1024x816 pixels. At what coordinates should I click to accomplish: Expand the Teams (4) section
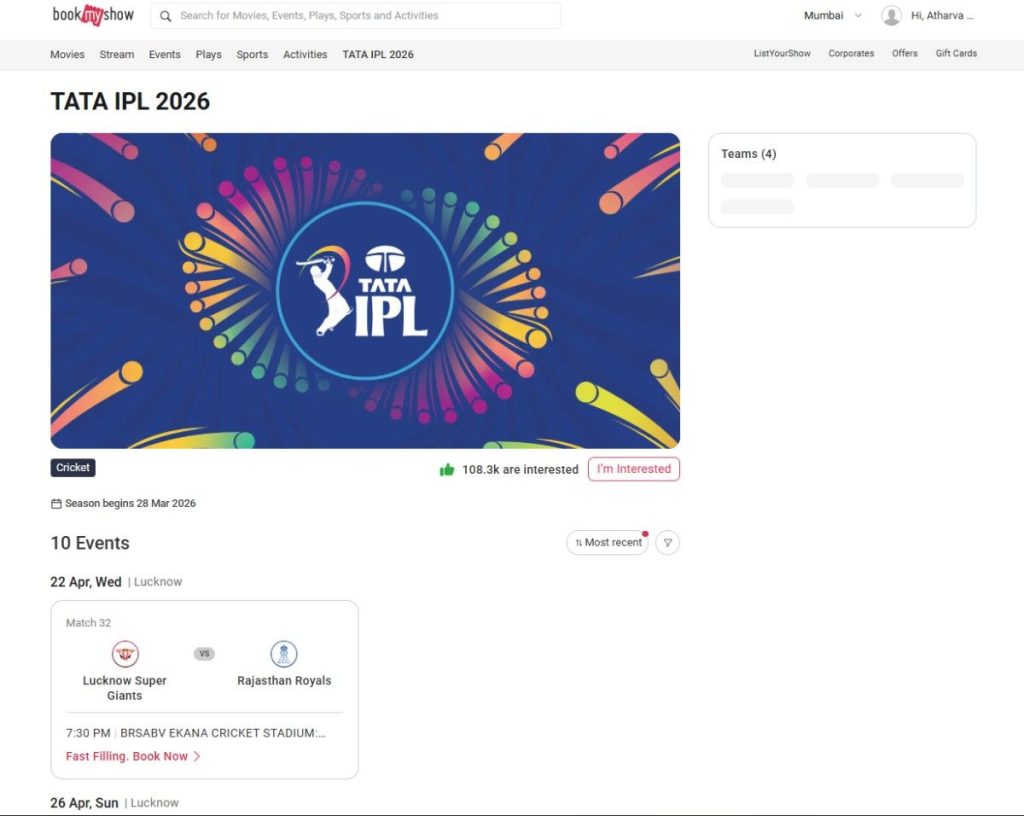tap(749, 153)
